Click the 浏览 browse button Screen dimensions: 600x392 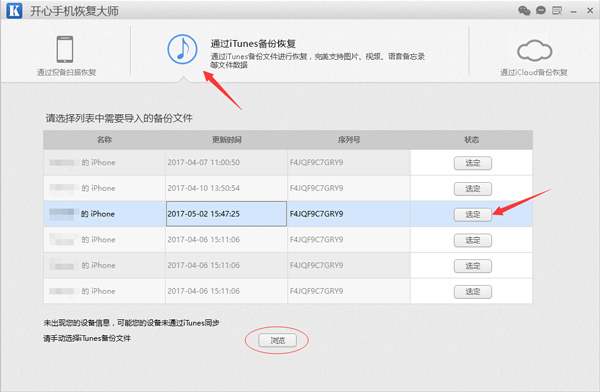click(278, 340)
